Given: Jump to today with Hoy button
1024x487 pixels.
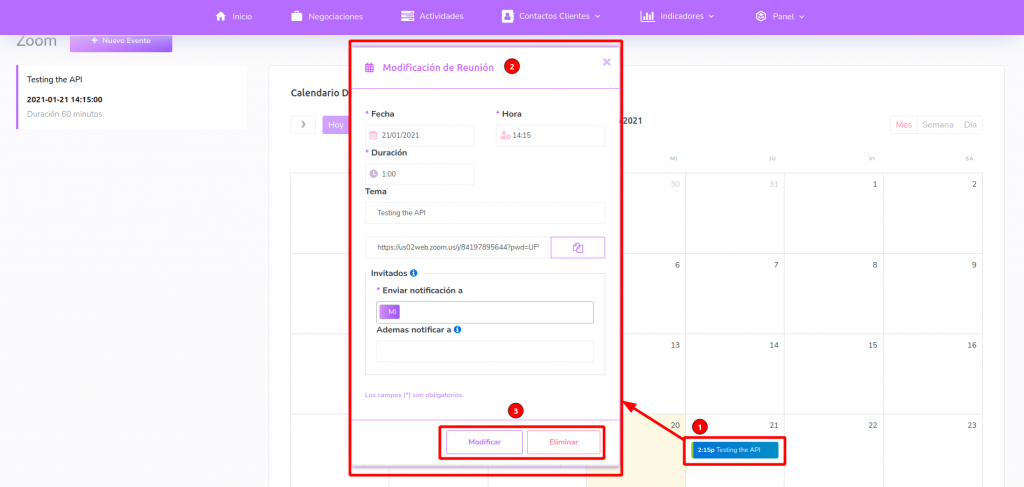Looking at the screenshot, I should [x=336, y=125].
